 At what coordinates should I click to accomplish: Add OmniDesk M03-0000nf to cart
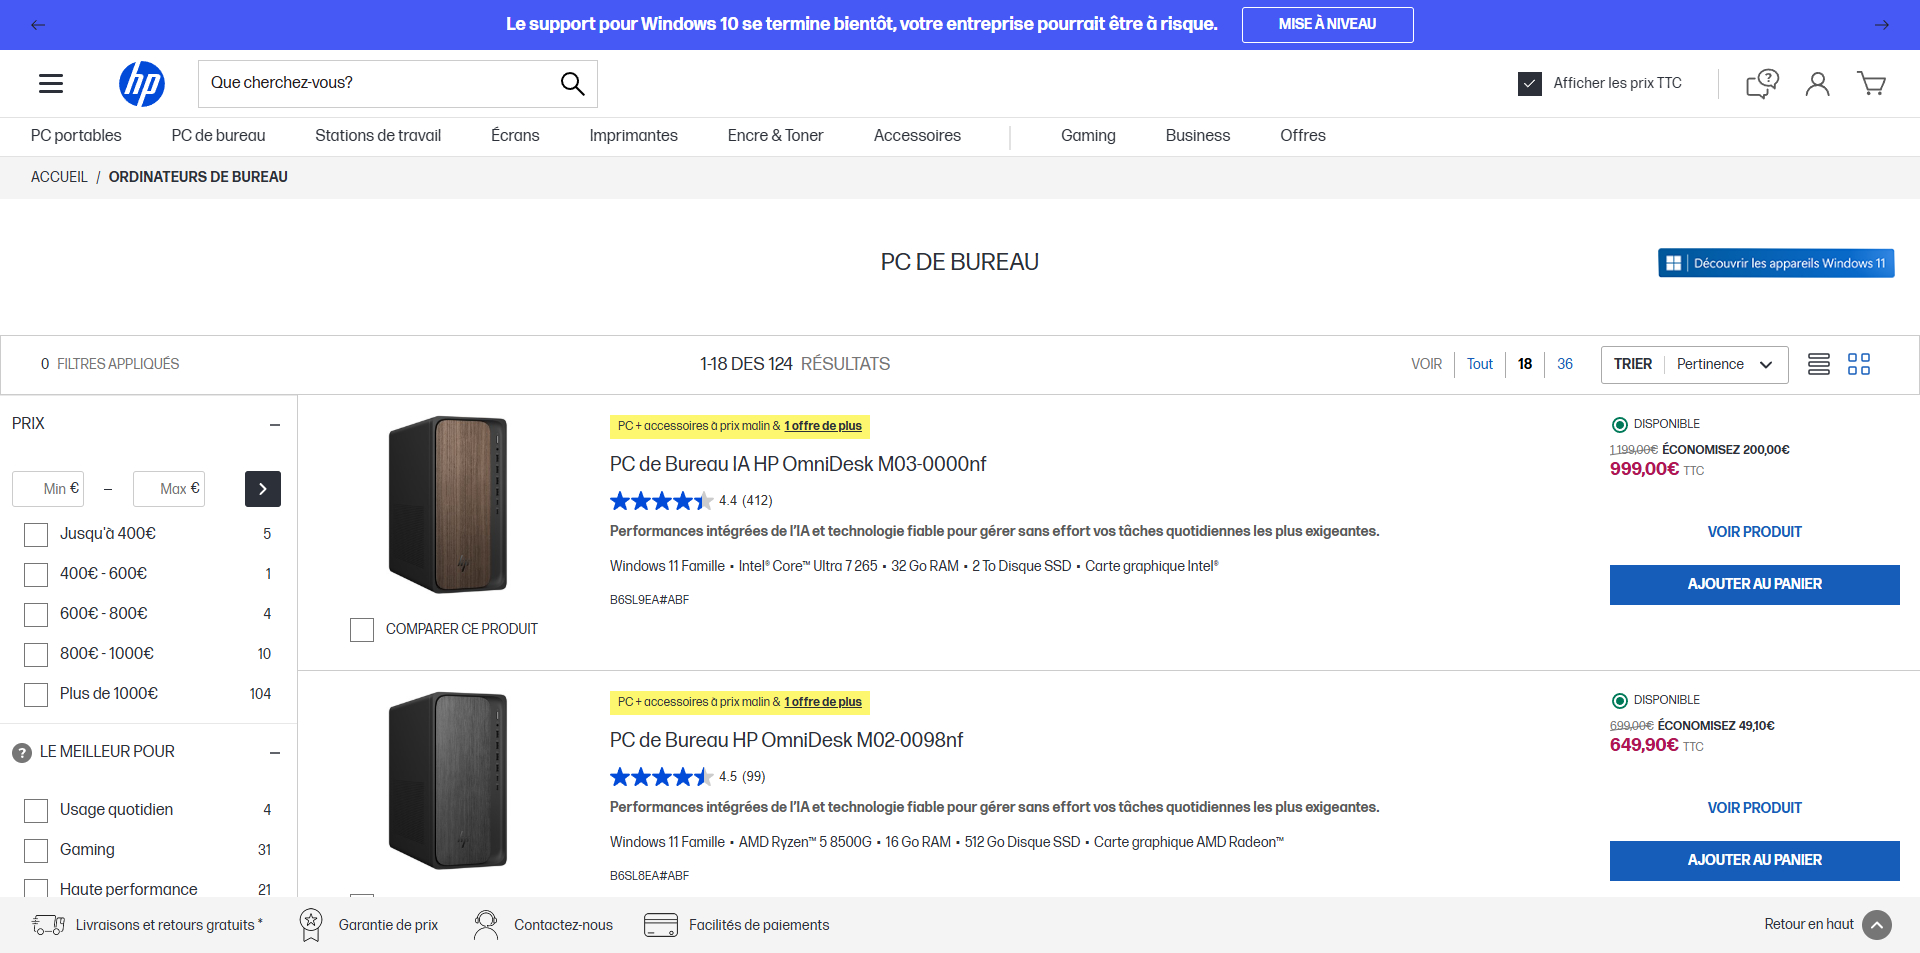[x=1754, y=584]
